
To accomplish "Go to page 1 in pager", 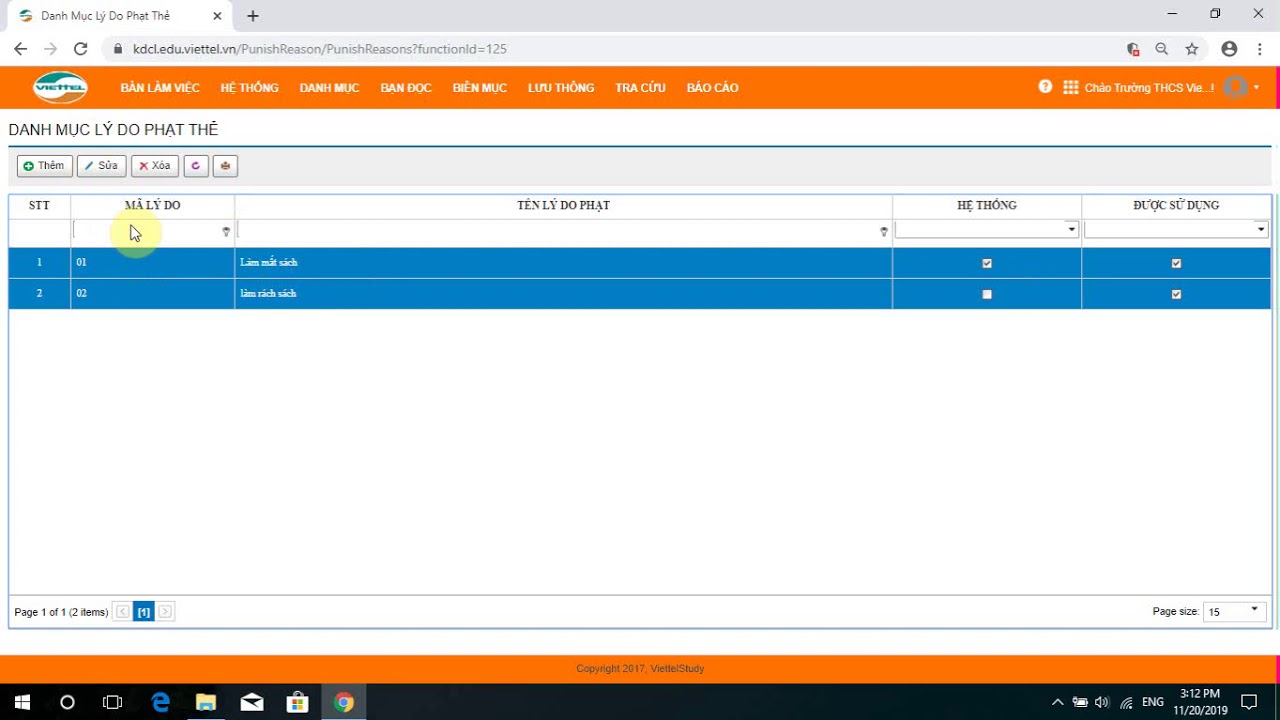I will click(x=144, y=612).
